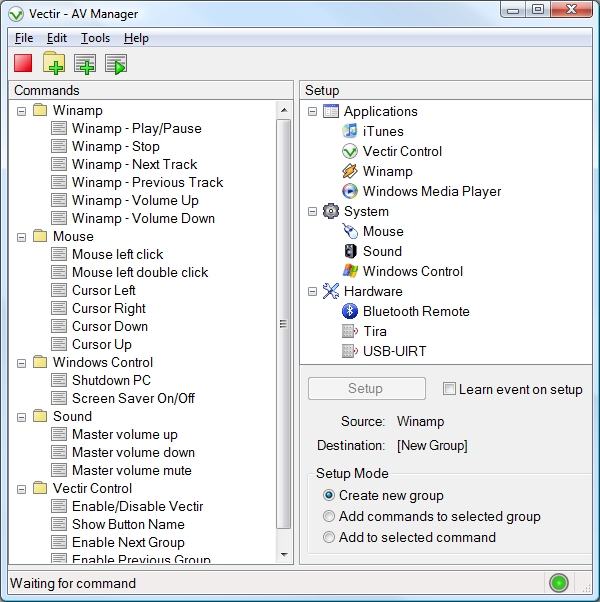600x602 pixels.
Task: Select Screen Saver On/Off command
Action: click(133, 398)
